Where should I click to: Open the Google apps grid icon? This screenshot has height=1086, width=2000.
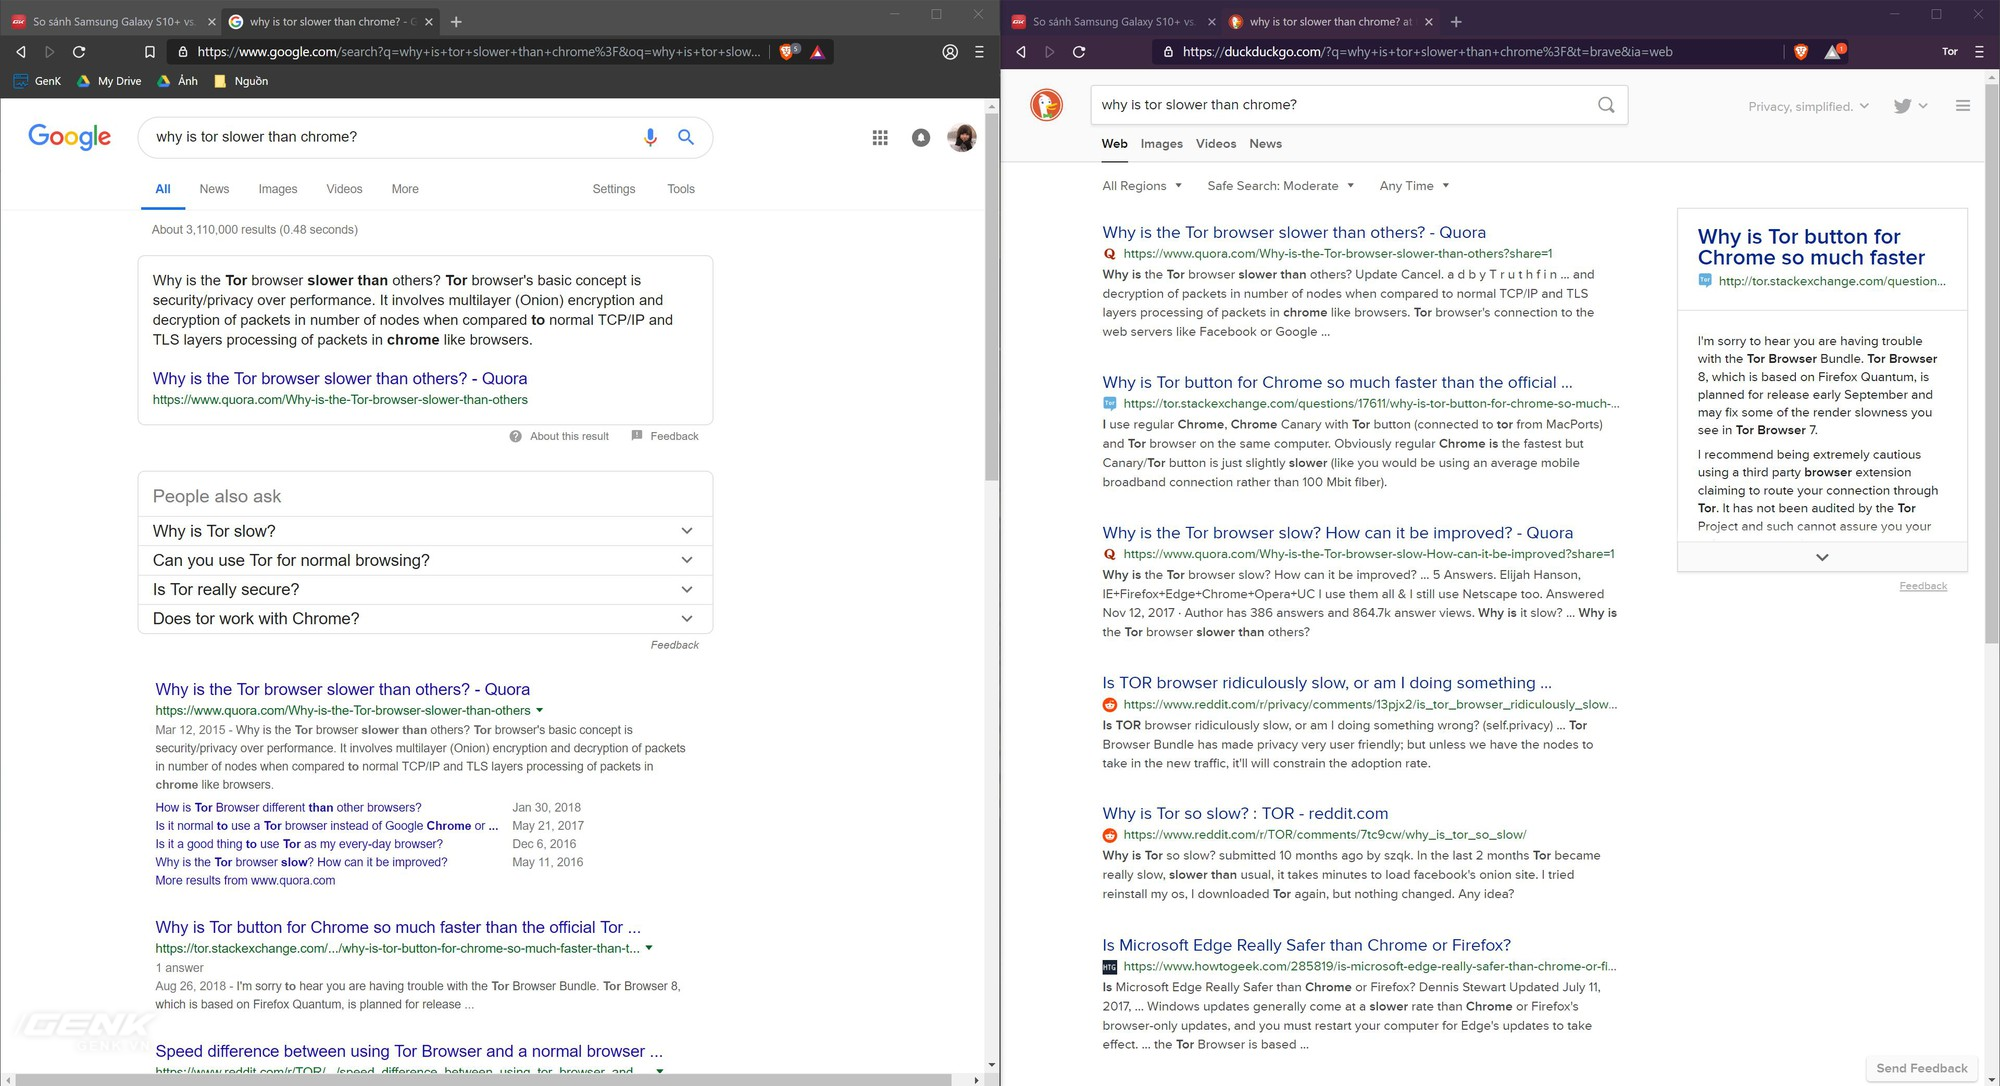pos(880,138)
